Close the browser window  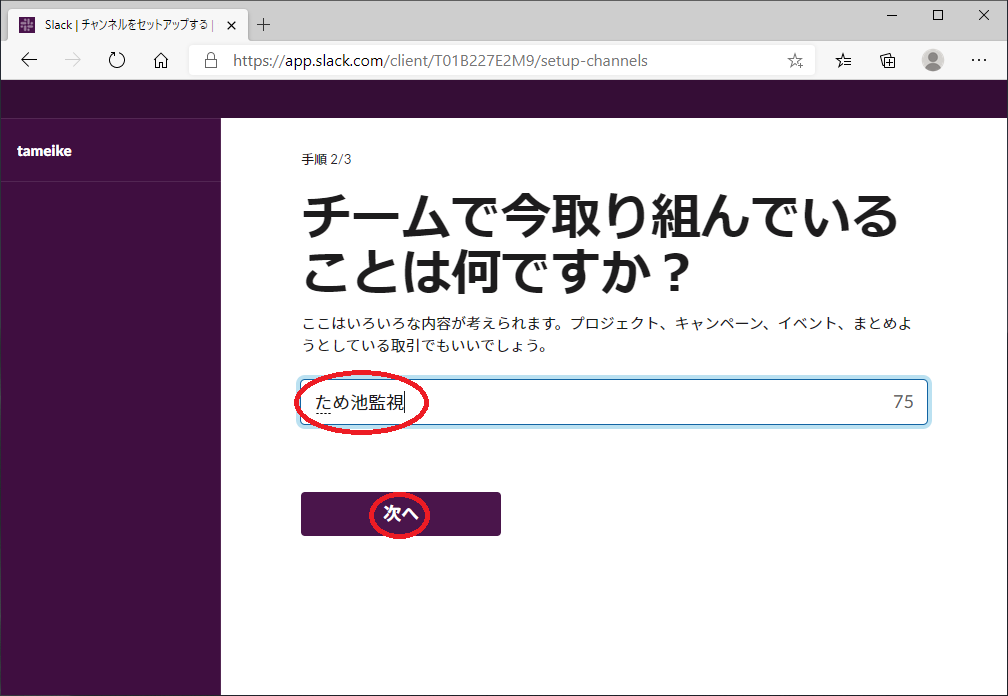pos(984,15)
